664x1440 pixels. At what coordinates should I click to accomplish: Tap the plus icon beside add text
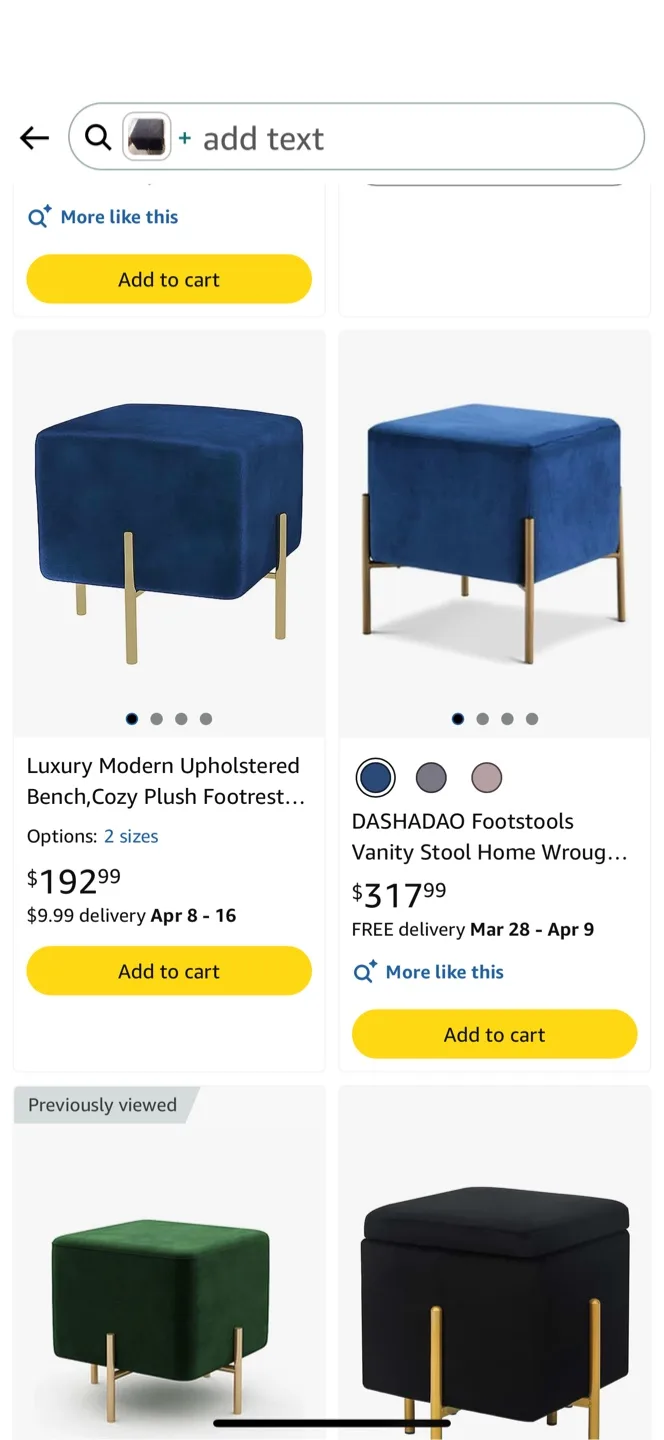click(184, 138)
